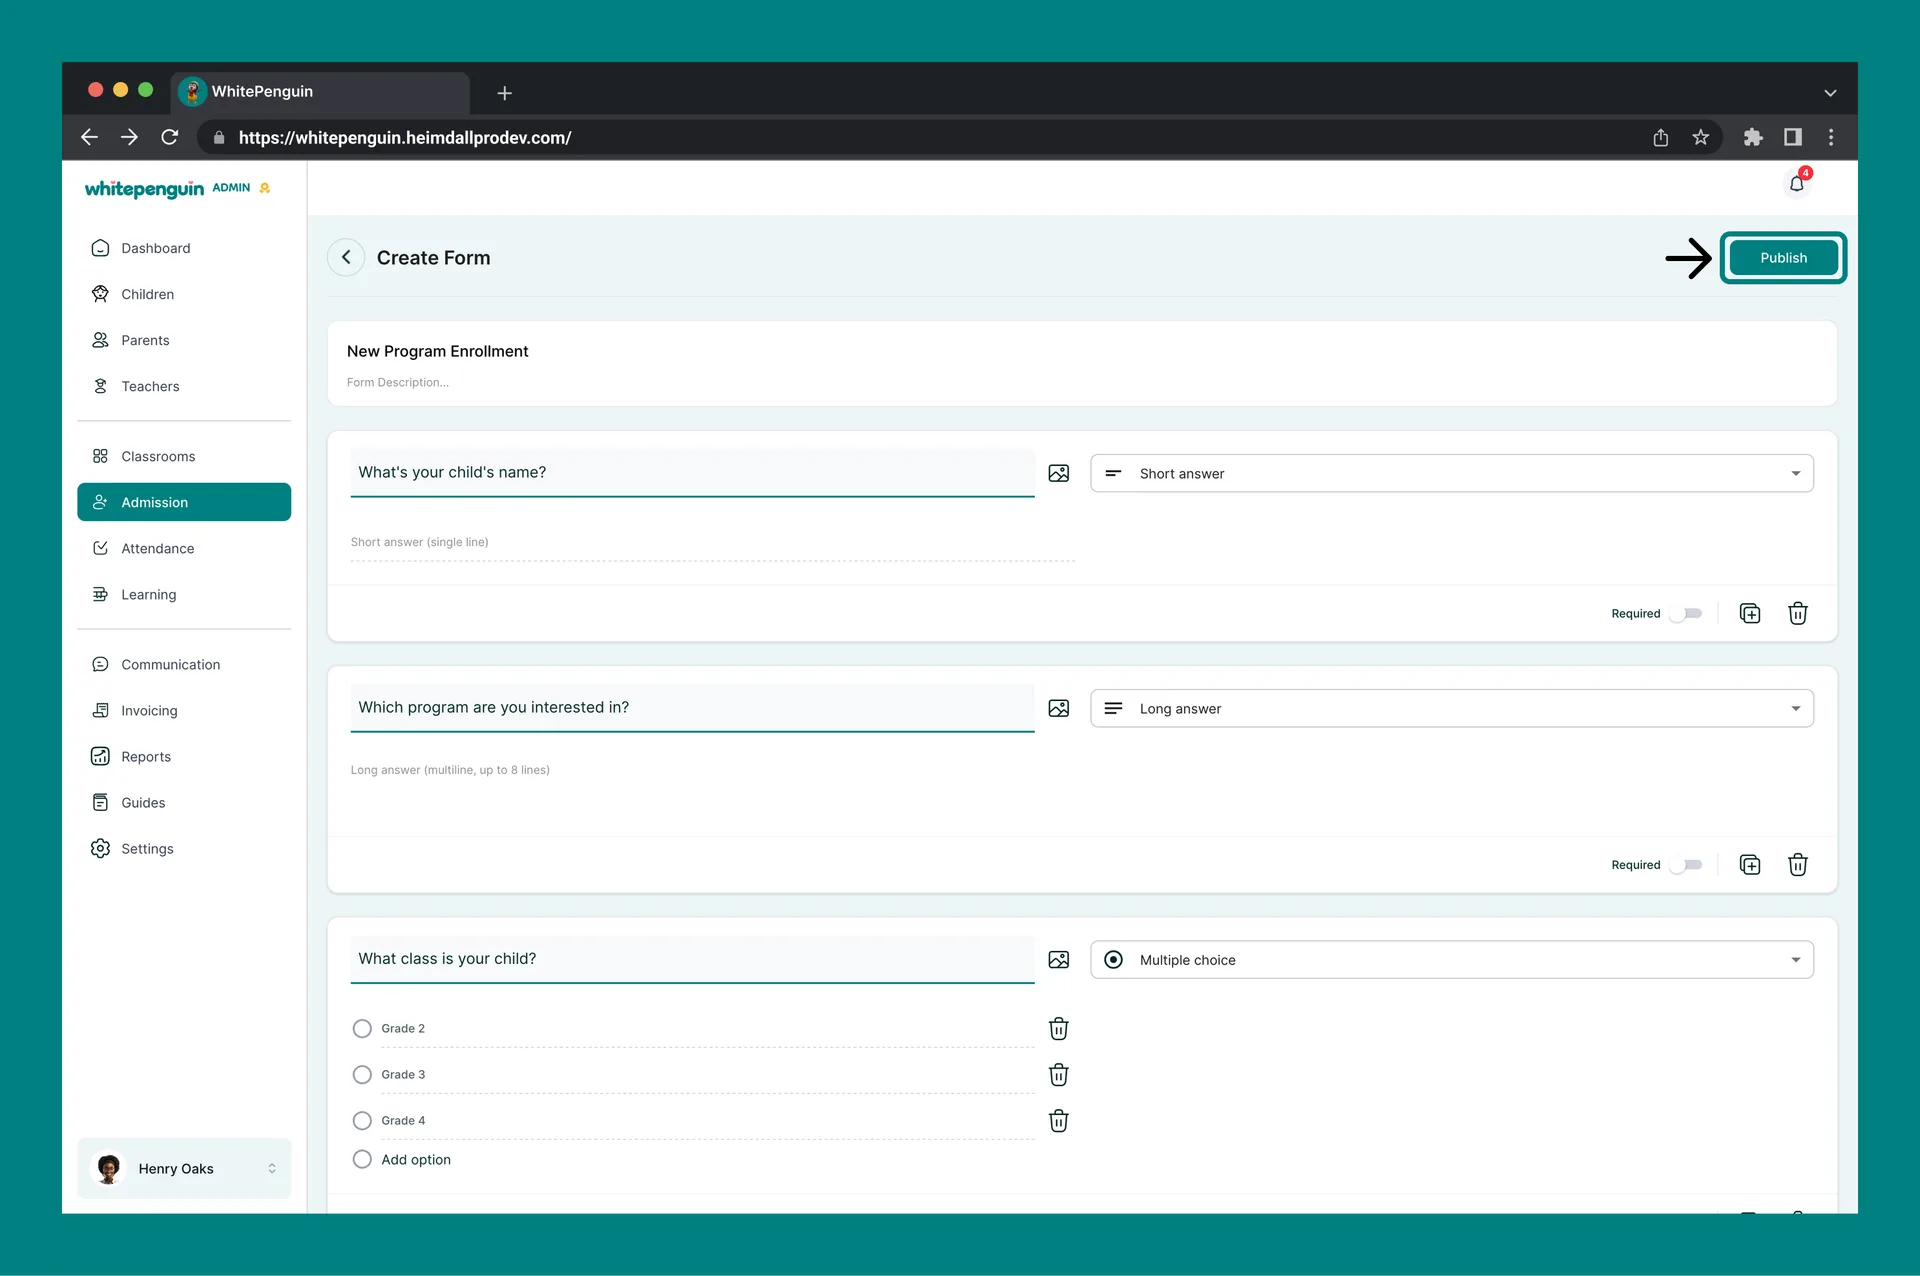
Task: Open Settings in sidebar
Action: 184,848
